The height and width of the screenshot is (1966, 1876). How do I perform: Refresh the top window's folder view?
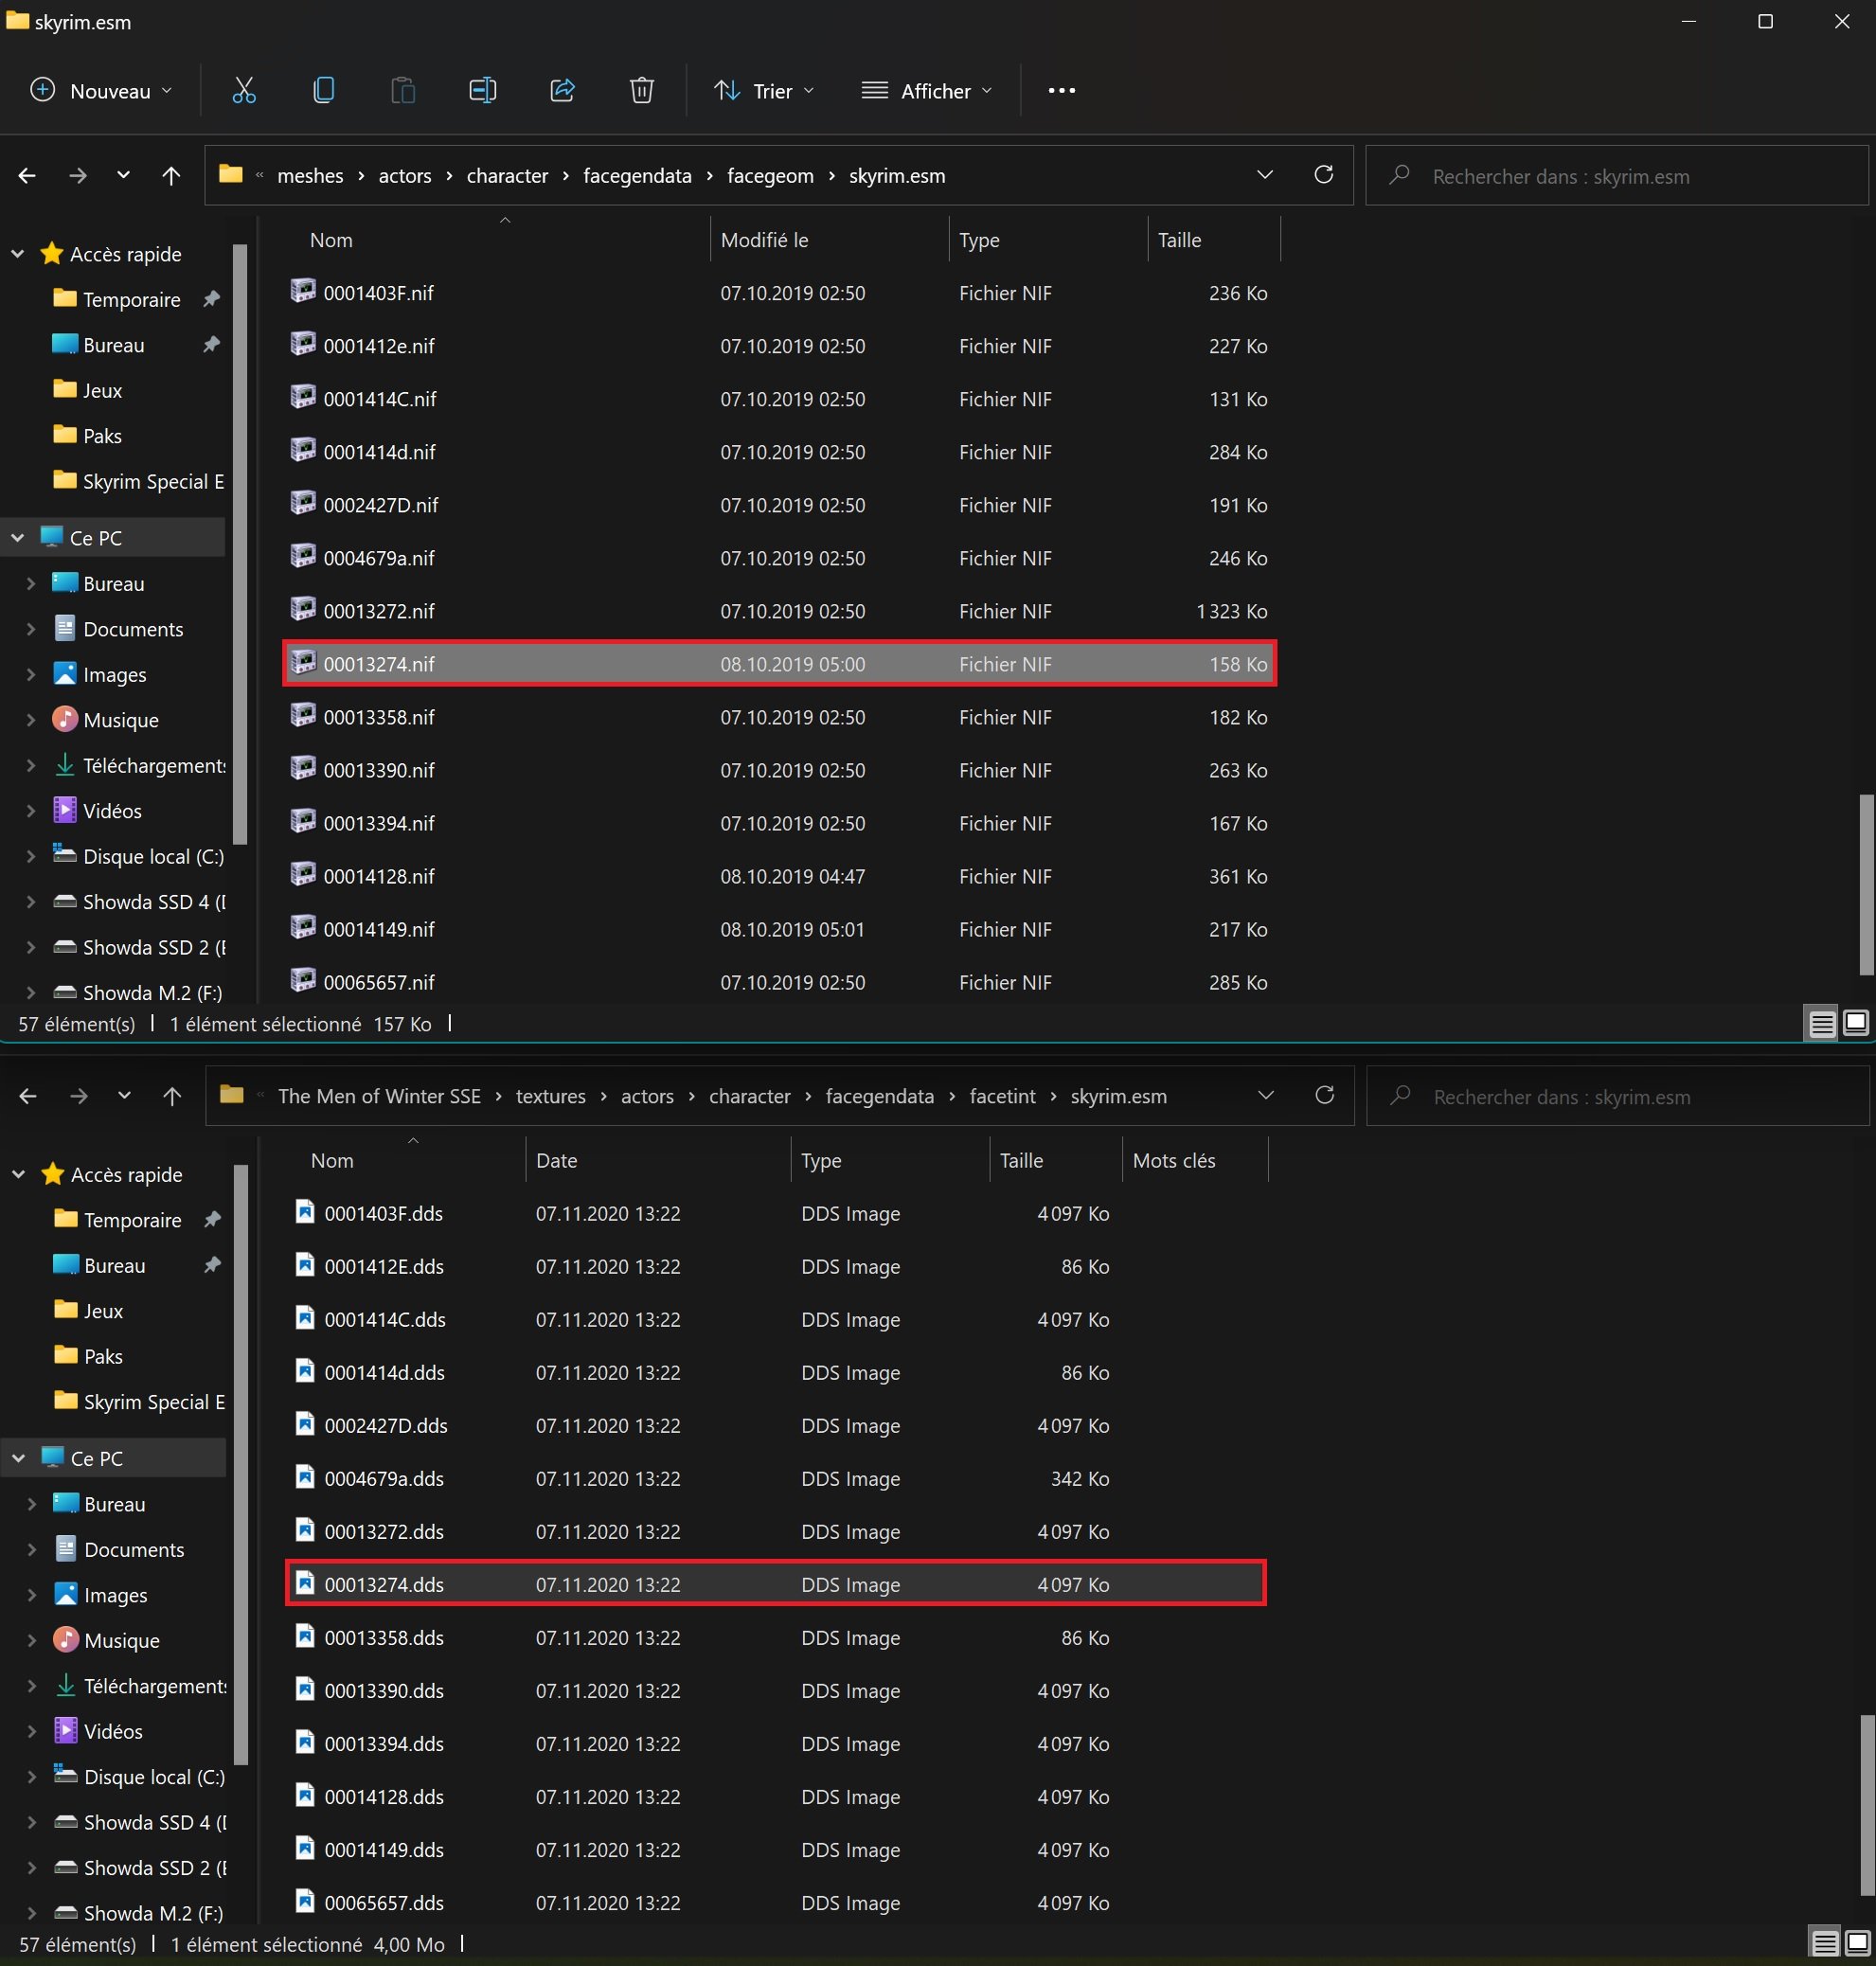coord(1323,175)
